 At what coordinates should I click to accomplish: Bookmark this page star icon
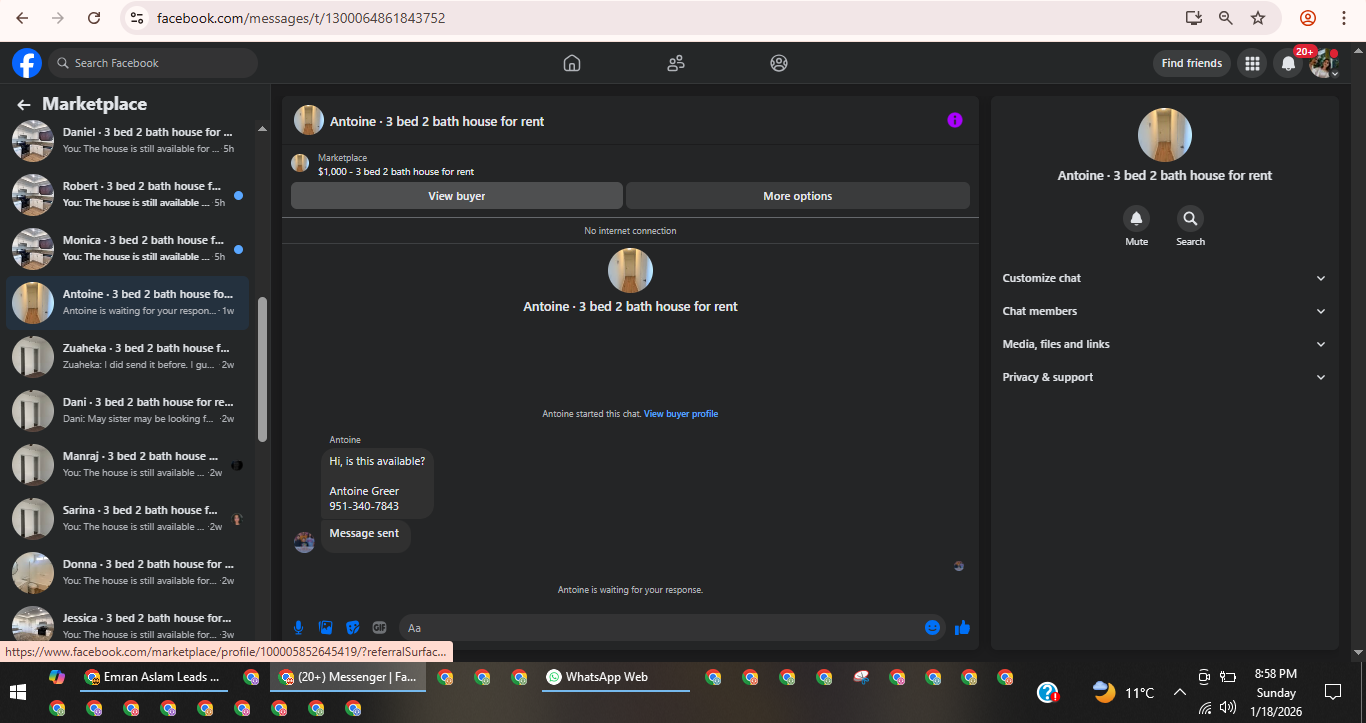click(1258, 18)
